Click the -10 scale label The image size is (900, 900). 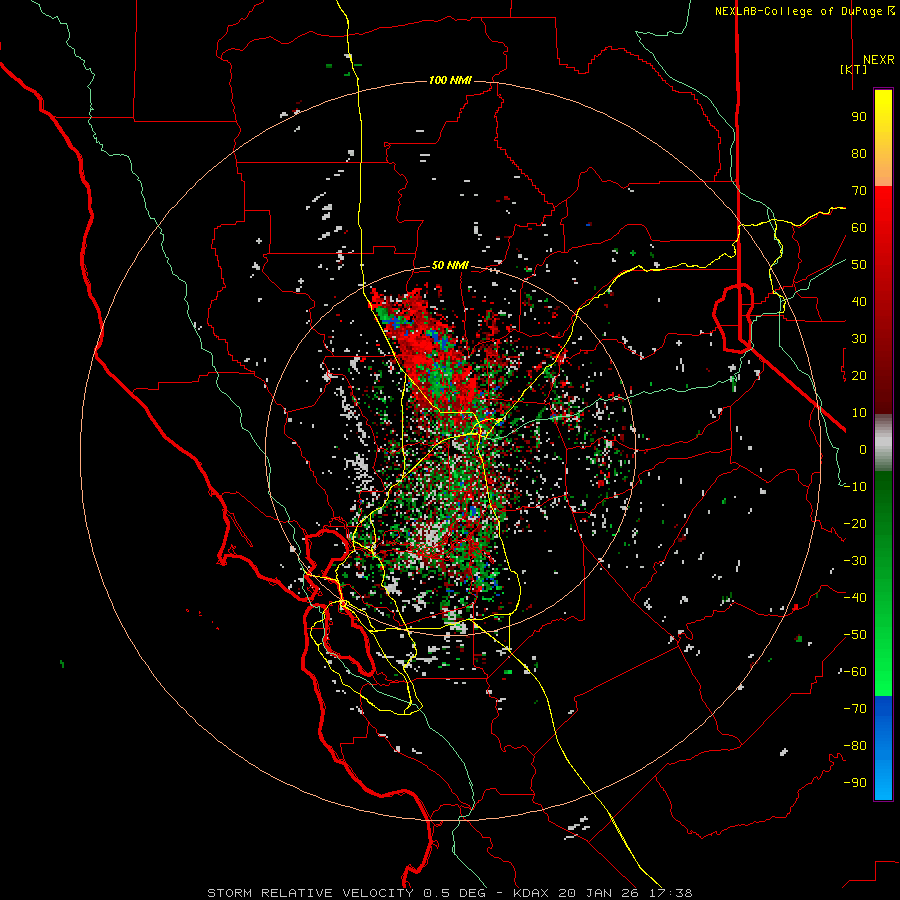pyautogui.click(x=855, y=487)
